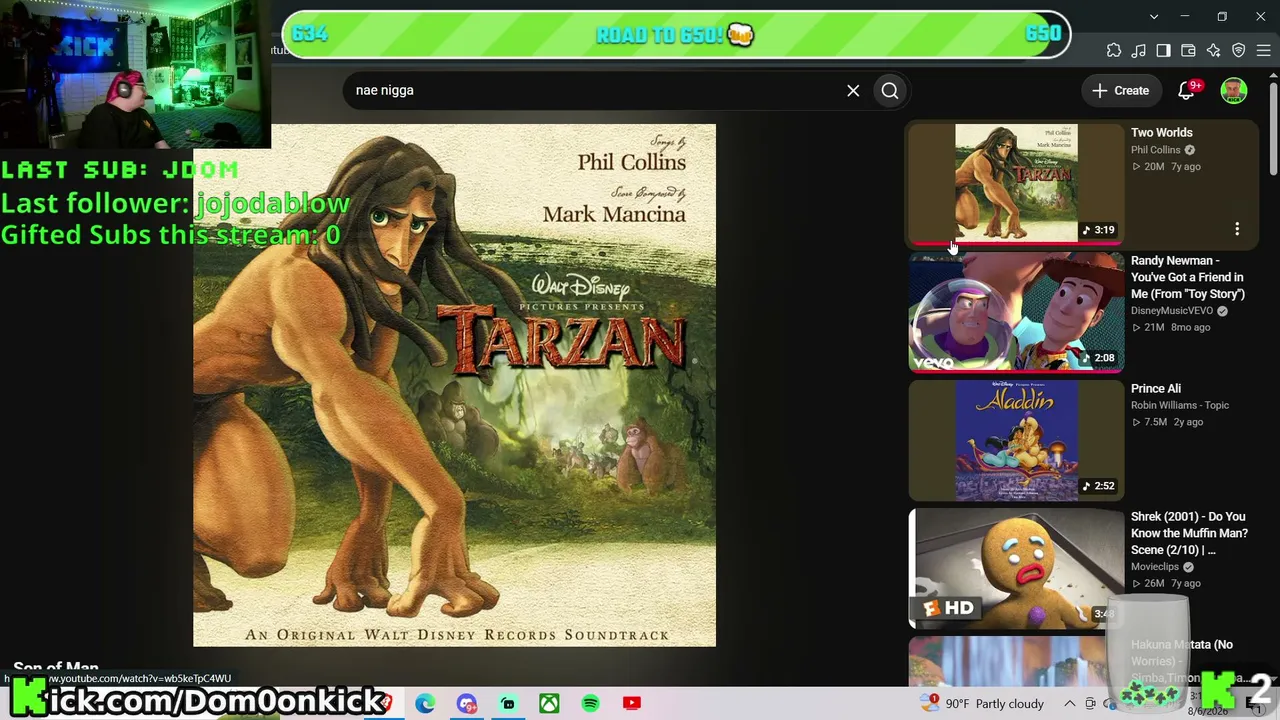Open the browser wallet icon
Image resolution: width=1280 pixels, height=720 pixels.
pos(1188,50)
